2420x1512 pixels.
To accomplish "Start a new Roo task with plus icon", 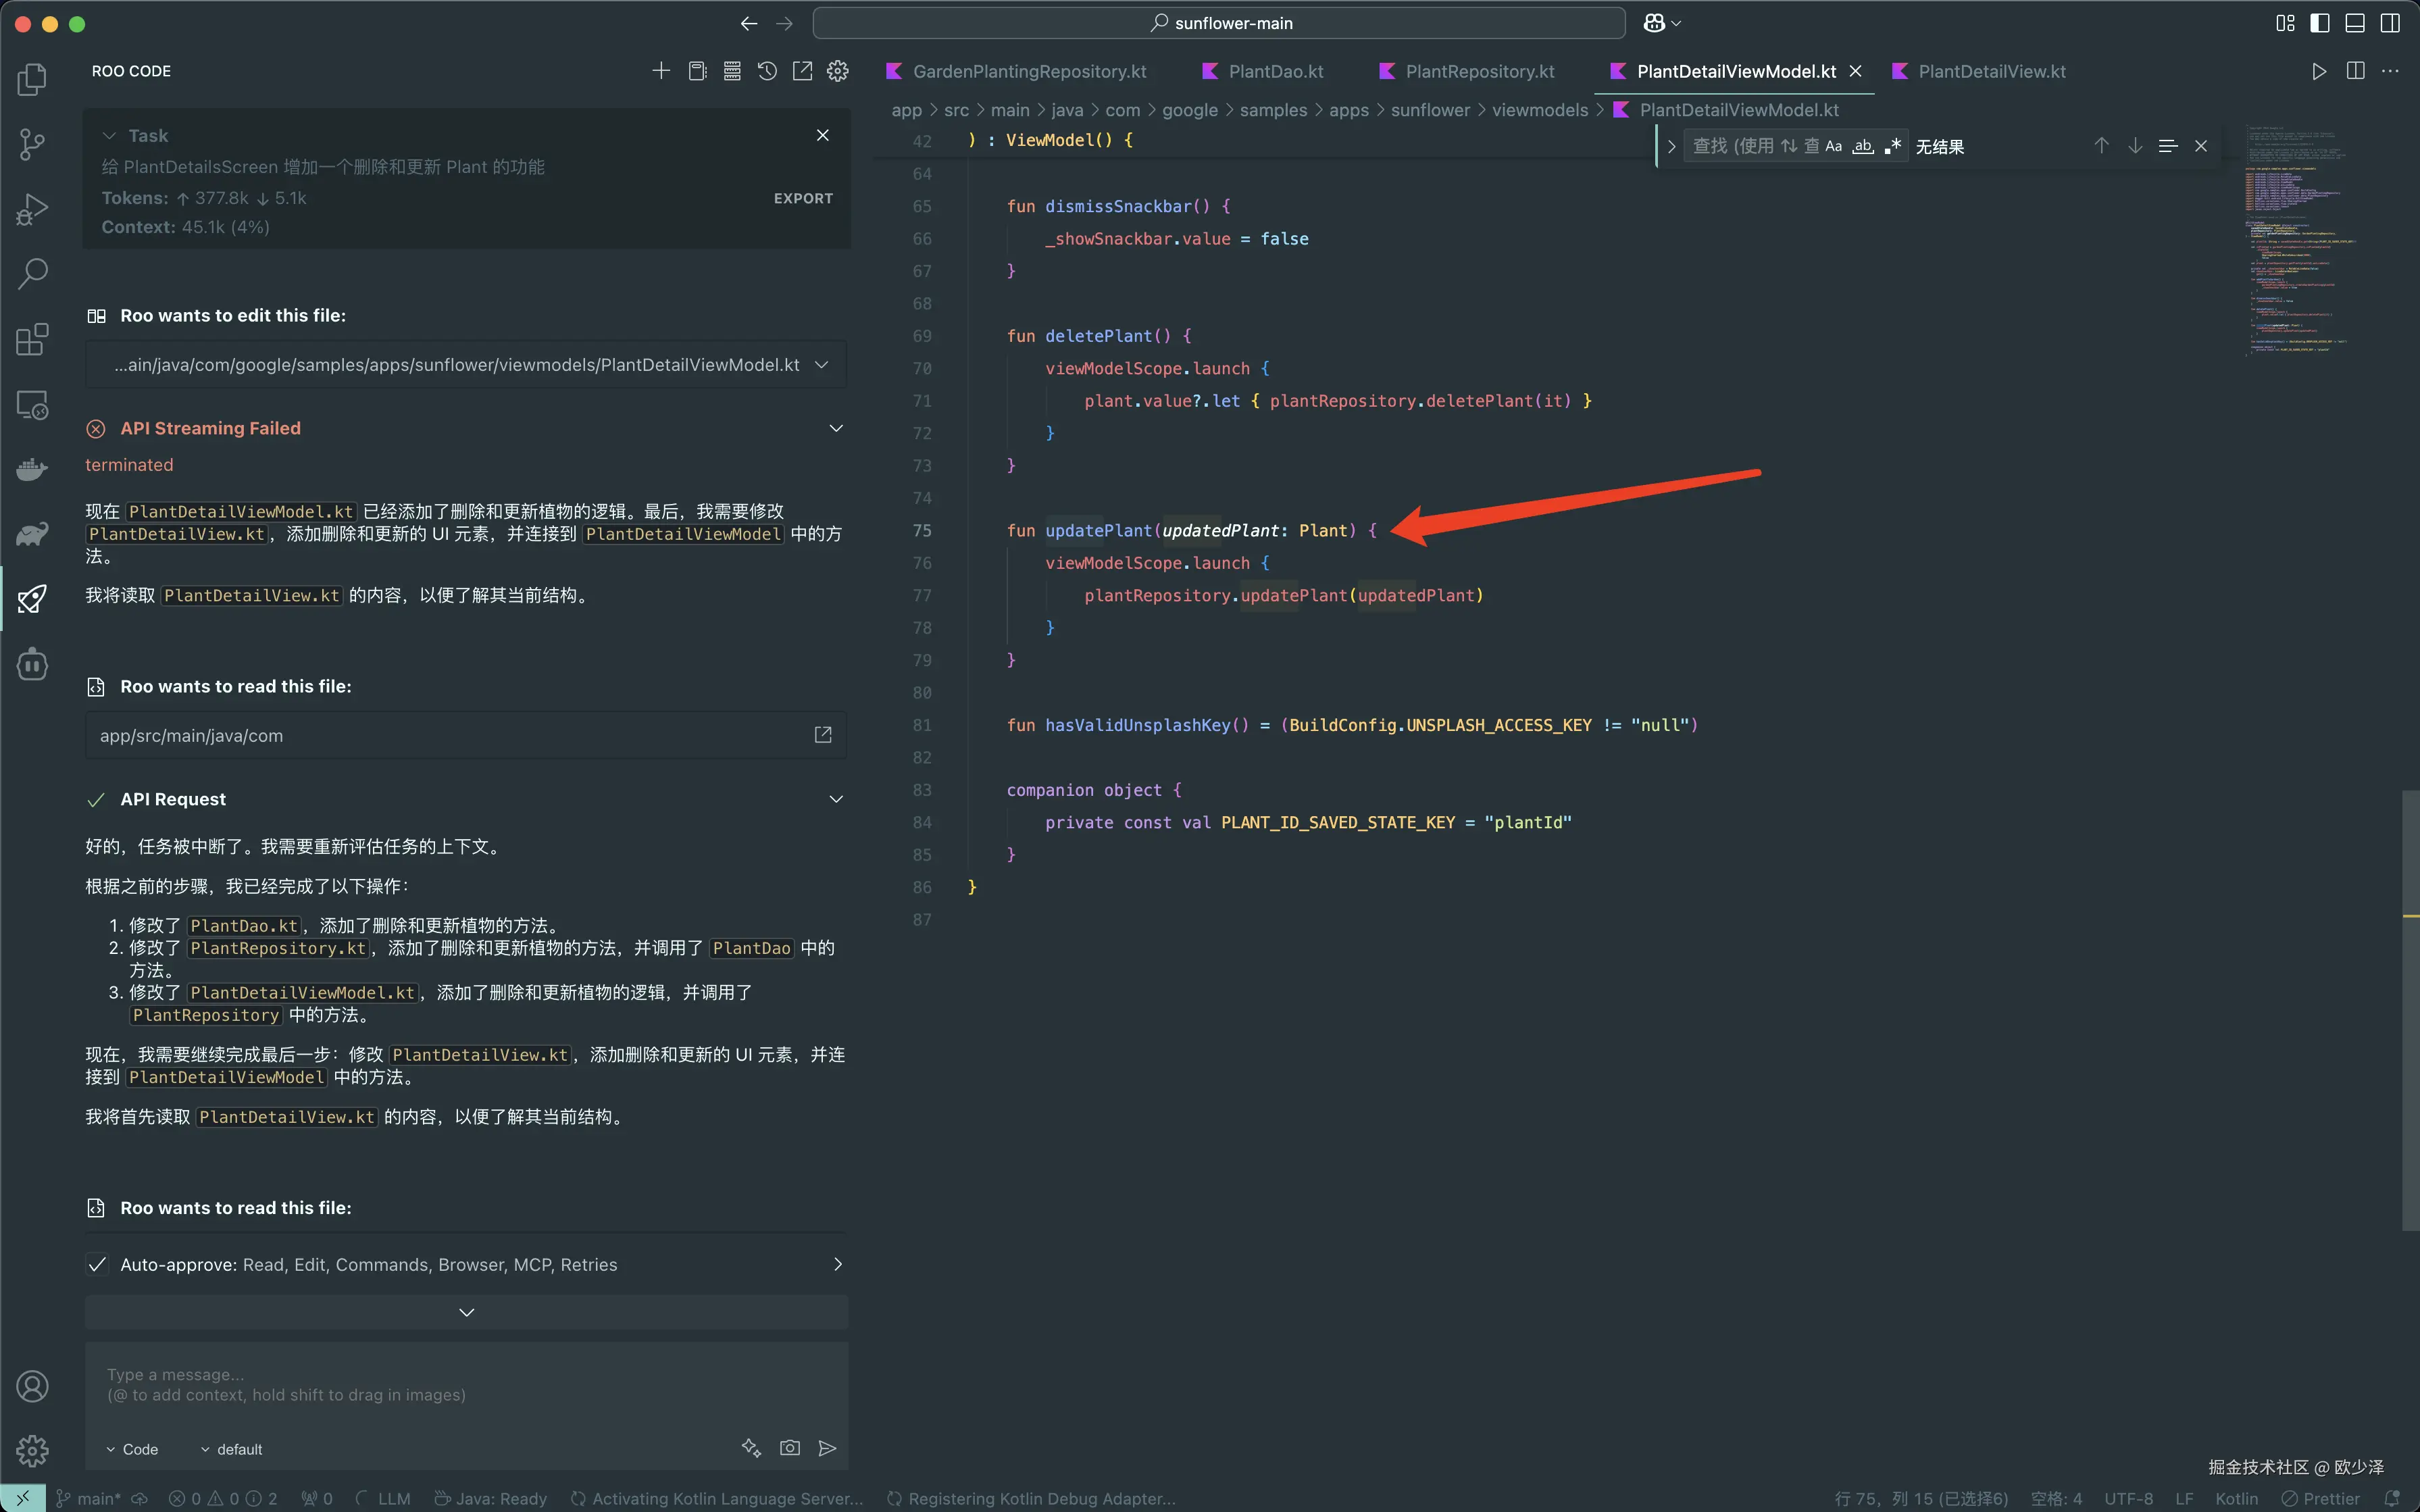I will tap(661, 71).
